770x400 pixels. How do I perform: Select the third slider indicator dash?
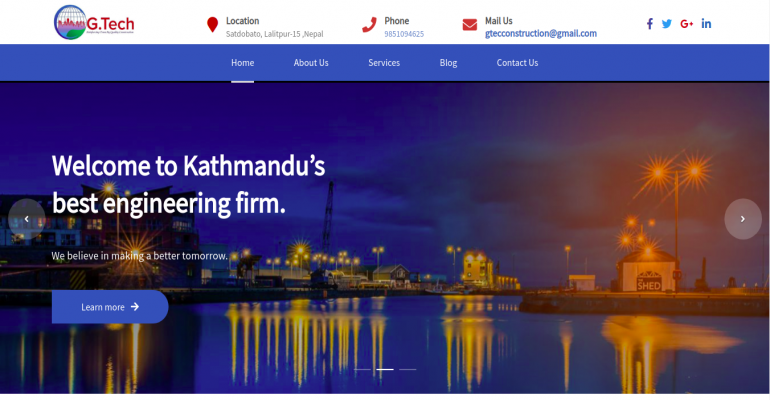408,369
